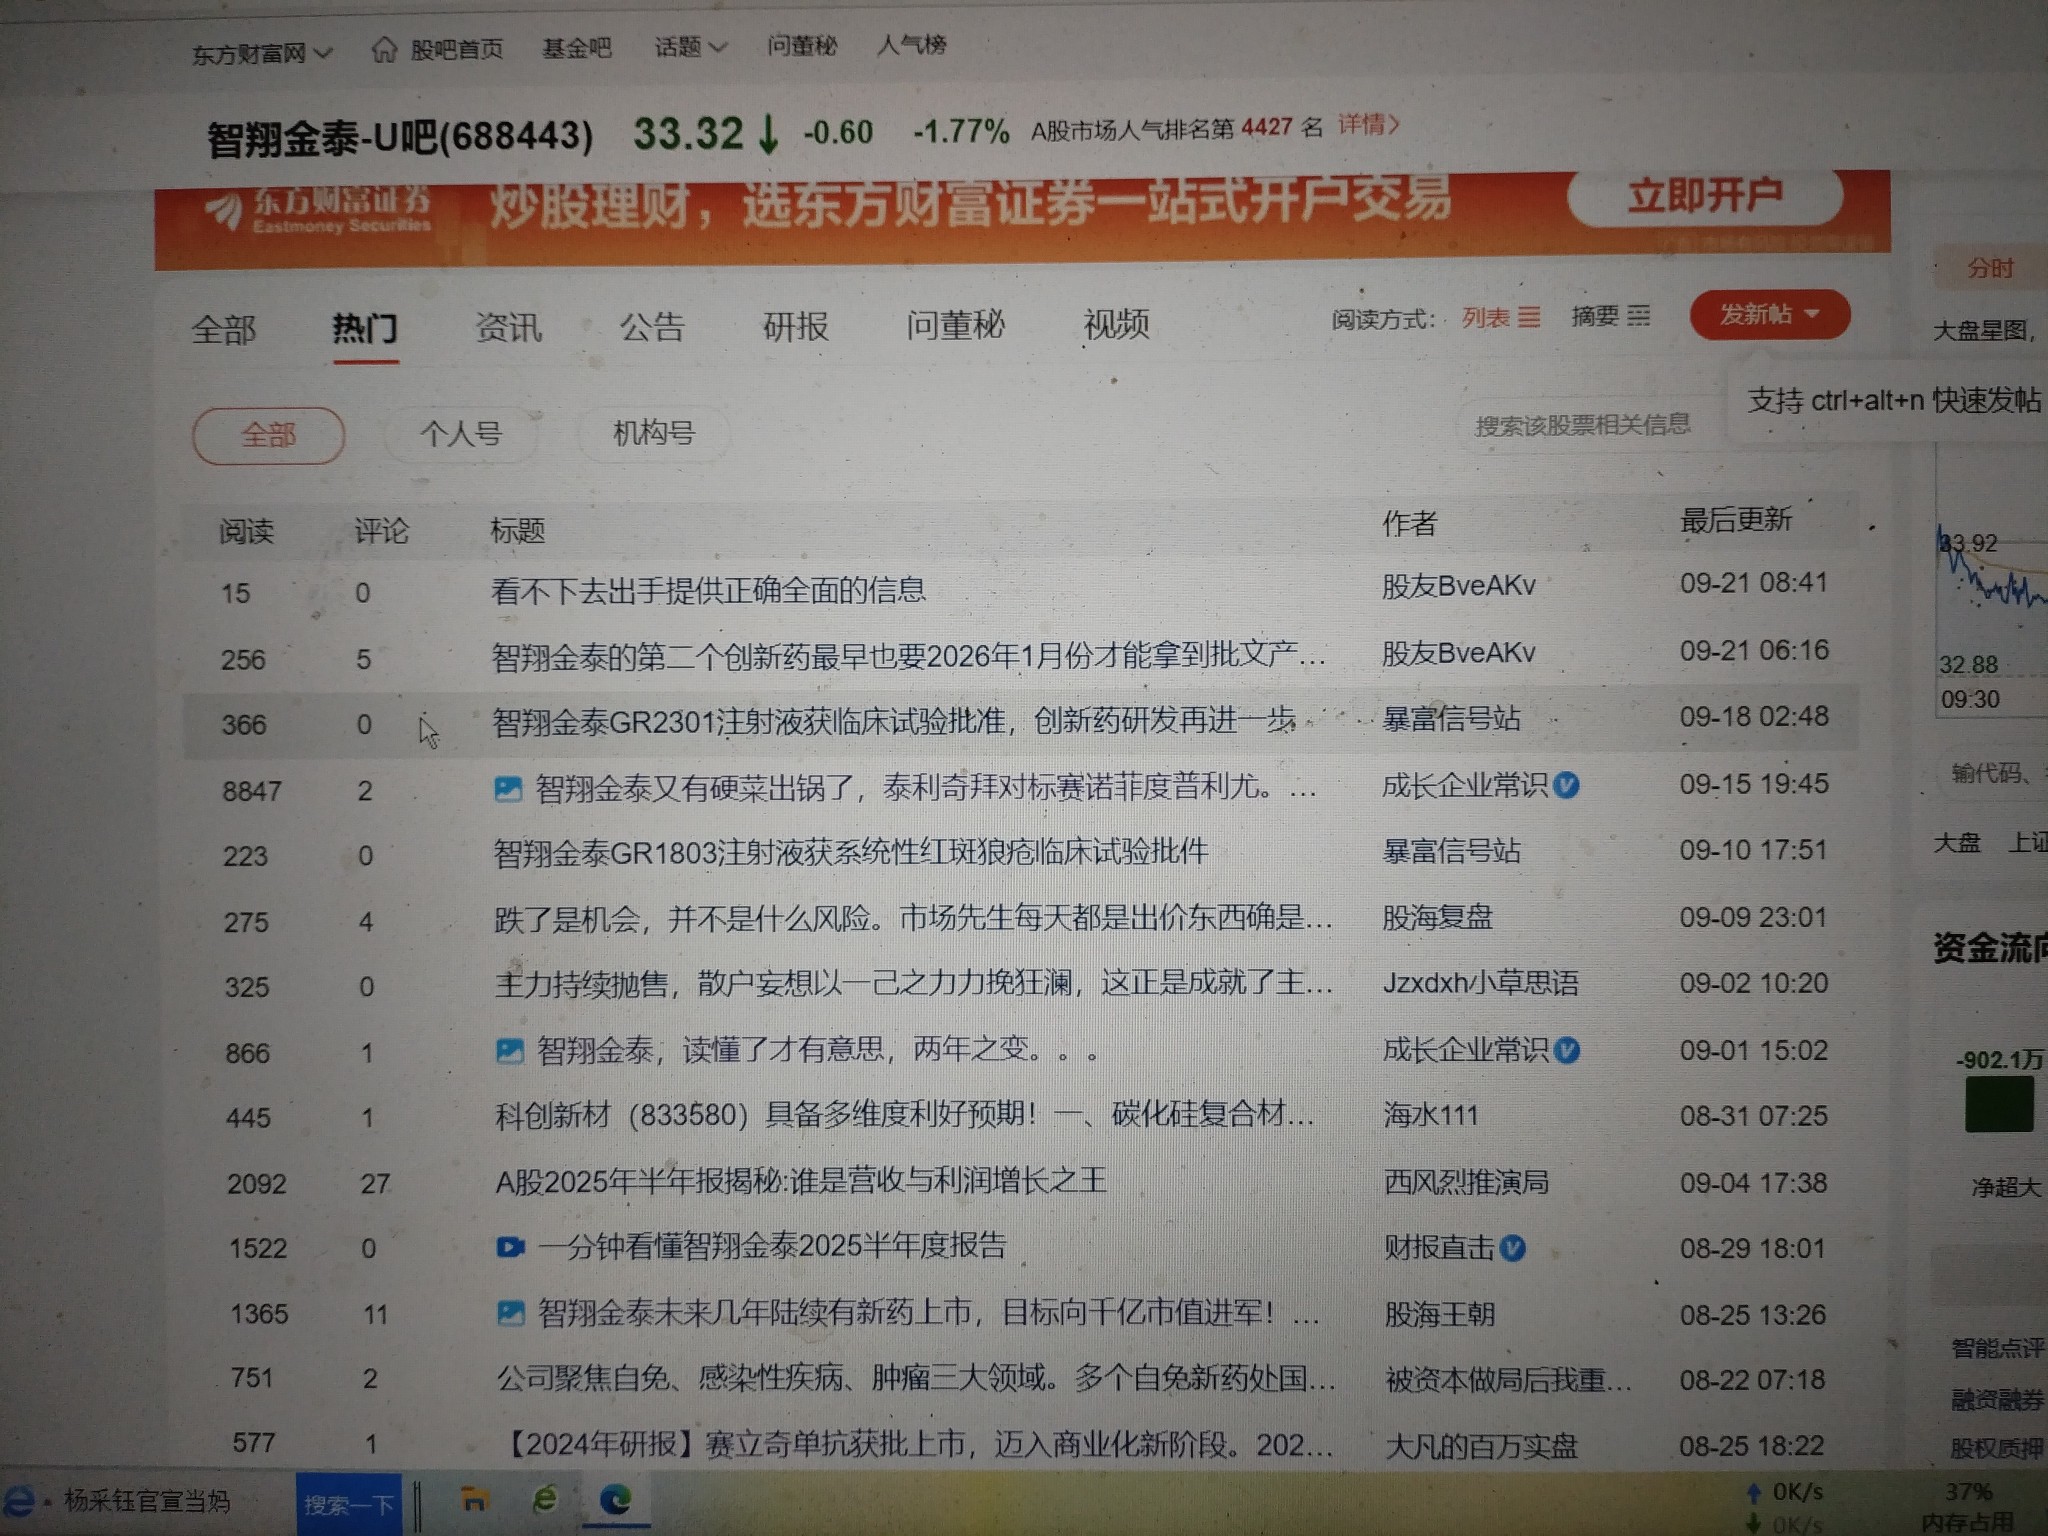Switch to the 视频 tab

1116,323
